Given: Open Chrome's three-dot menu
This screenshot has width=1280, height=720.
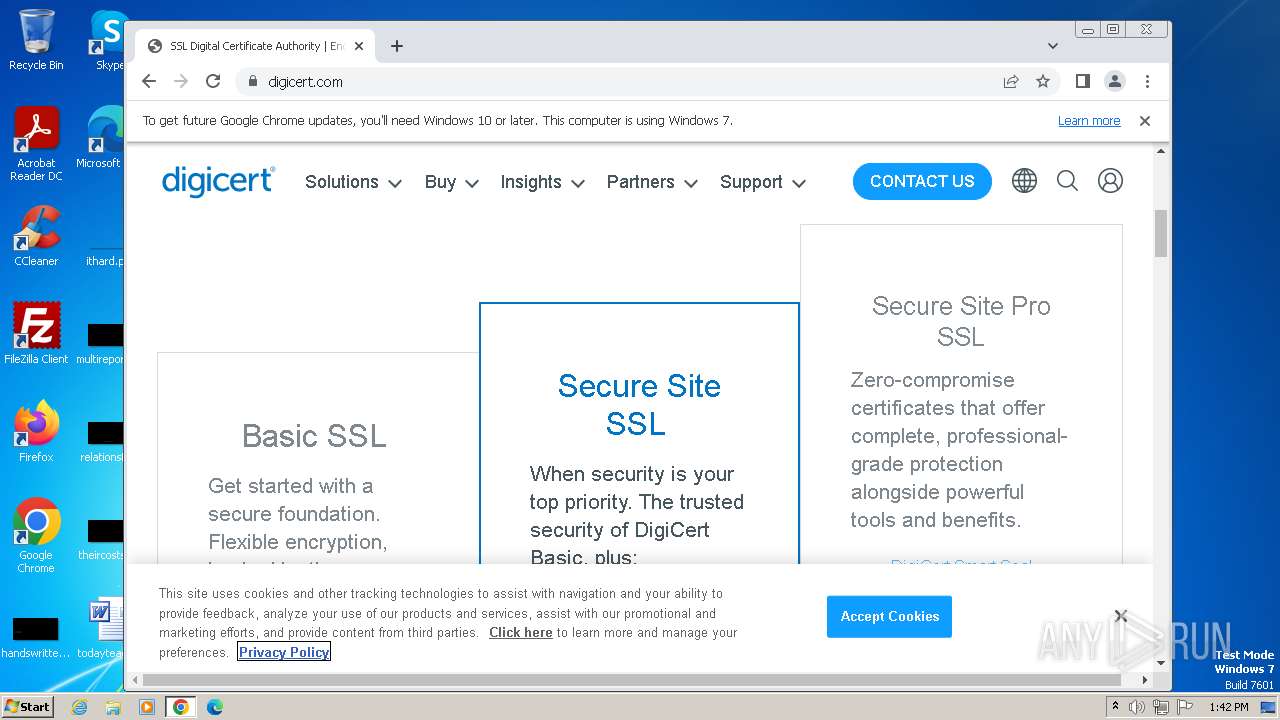Looking at the screenshot, I should 1147,82.
